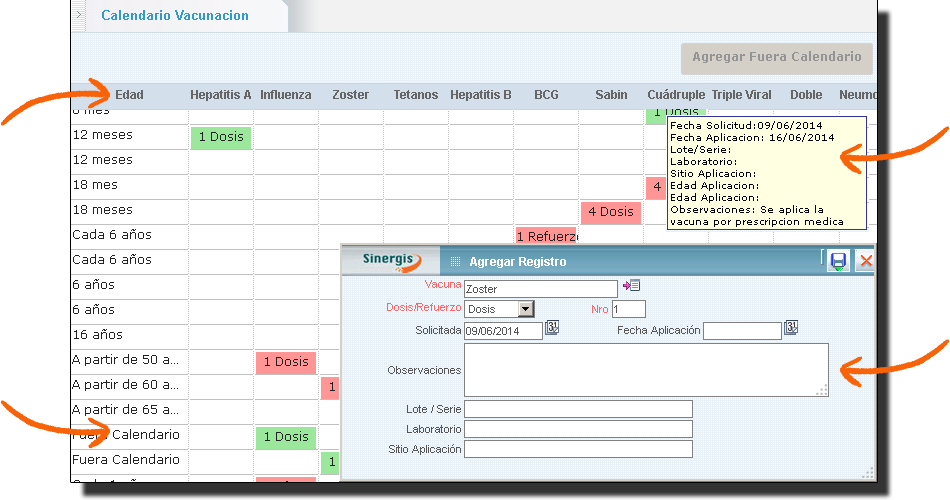
Task: Click the Lote / Serie field
Action: point(578,409)
